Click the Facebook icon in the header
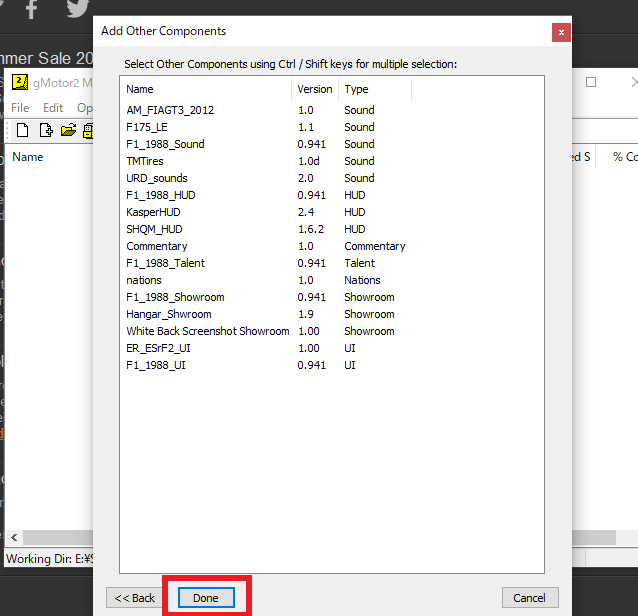This screenshot has height=616, width=638. click(x=31, y=8)
